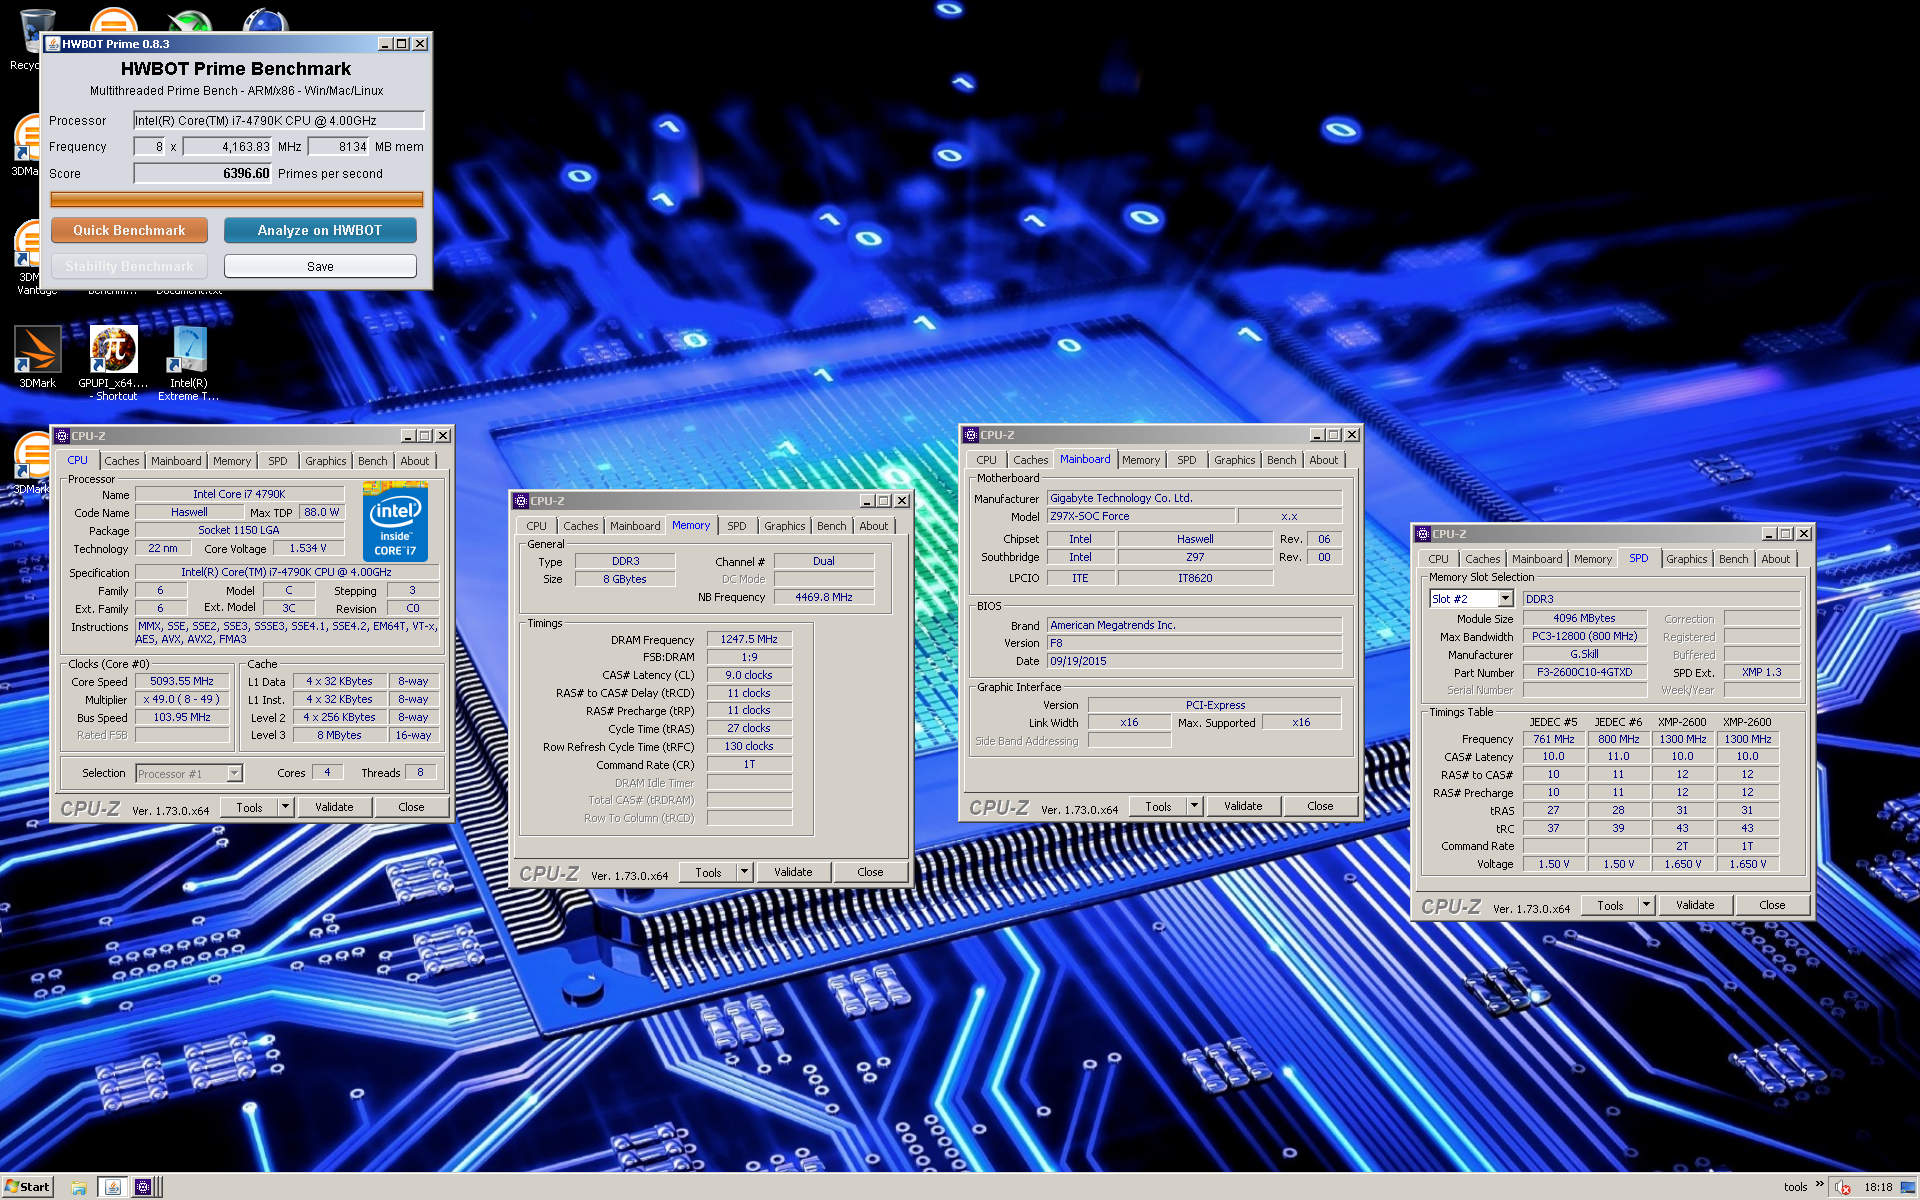The width and height of the screenshot is (1920, 1200).
Task: Click Gigabyte Technology Co. Ltd. manufacturer field
Action: (x=1194, y=498)
